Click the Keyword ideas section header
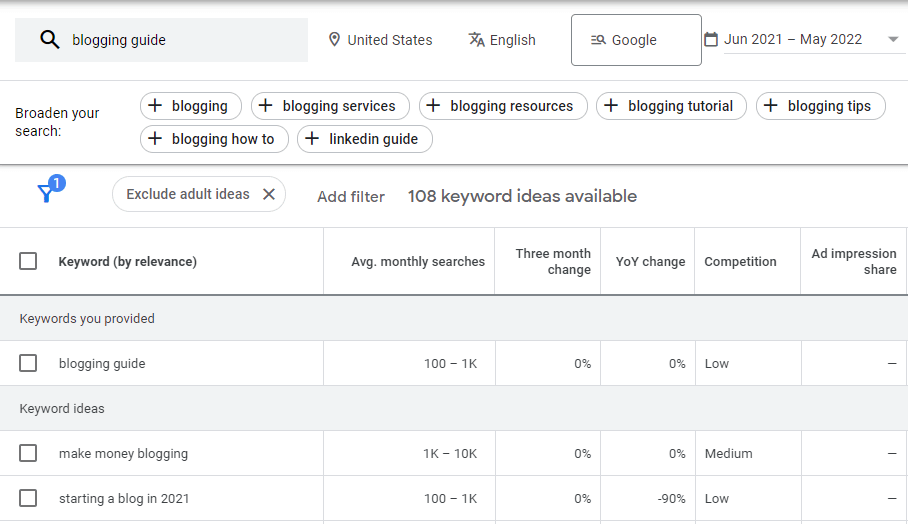908x524 pixels. (x=62, y=409)
